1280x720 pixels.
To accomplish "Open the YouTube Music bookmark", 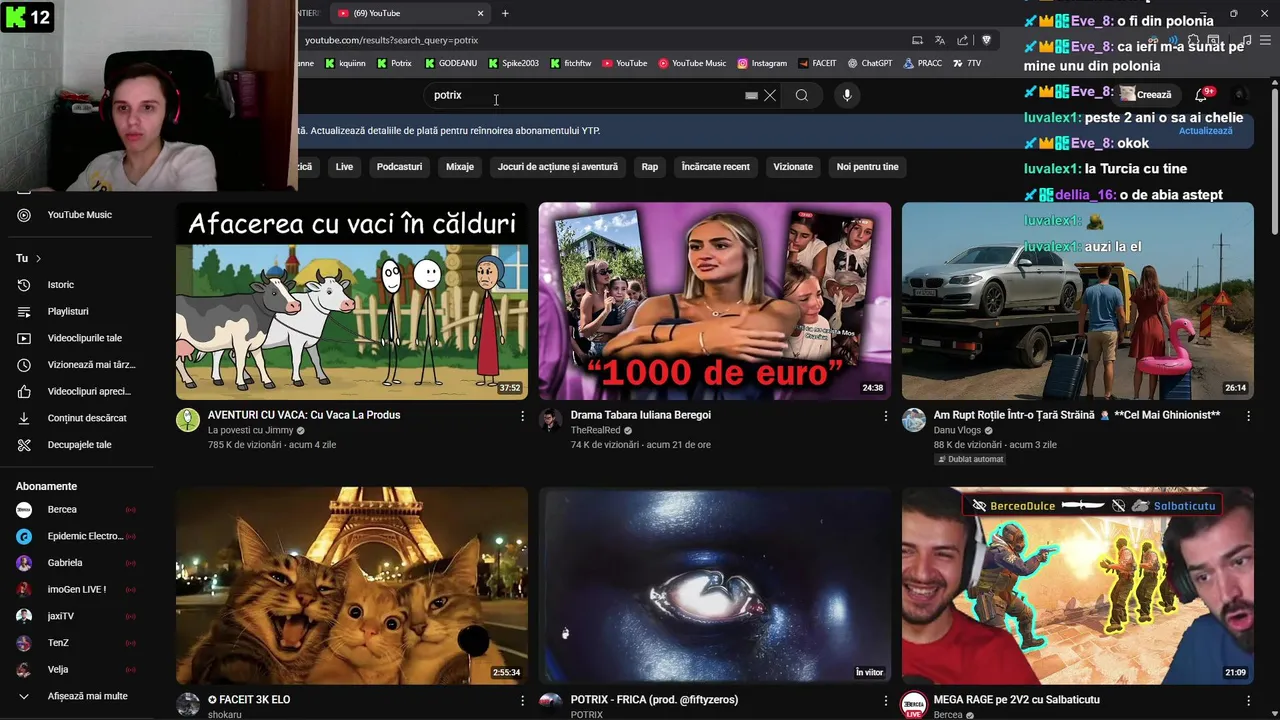I will tap(692, 63).
